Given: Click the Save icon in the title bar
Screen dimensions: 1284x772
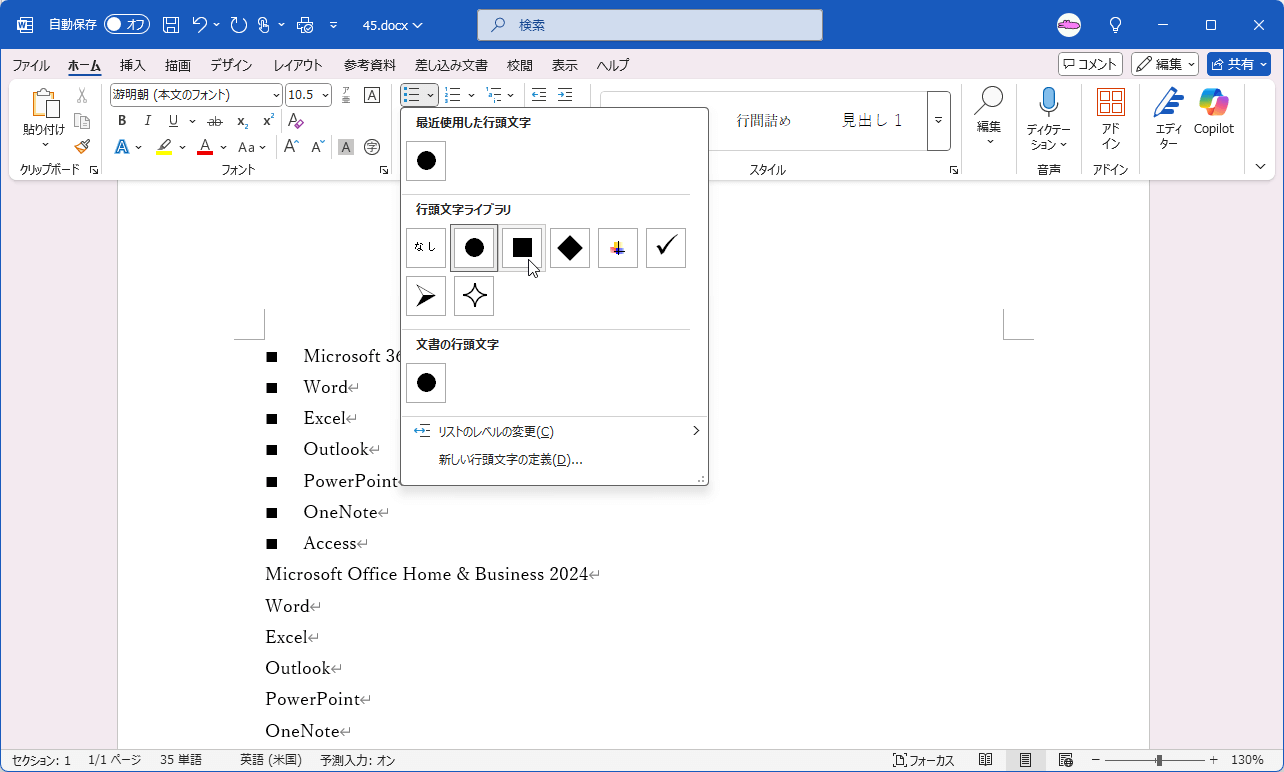Looking at the screenshot, I should 171,24.
